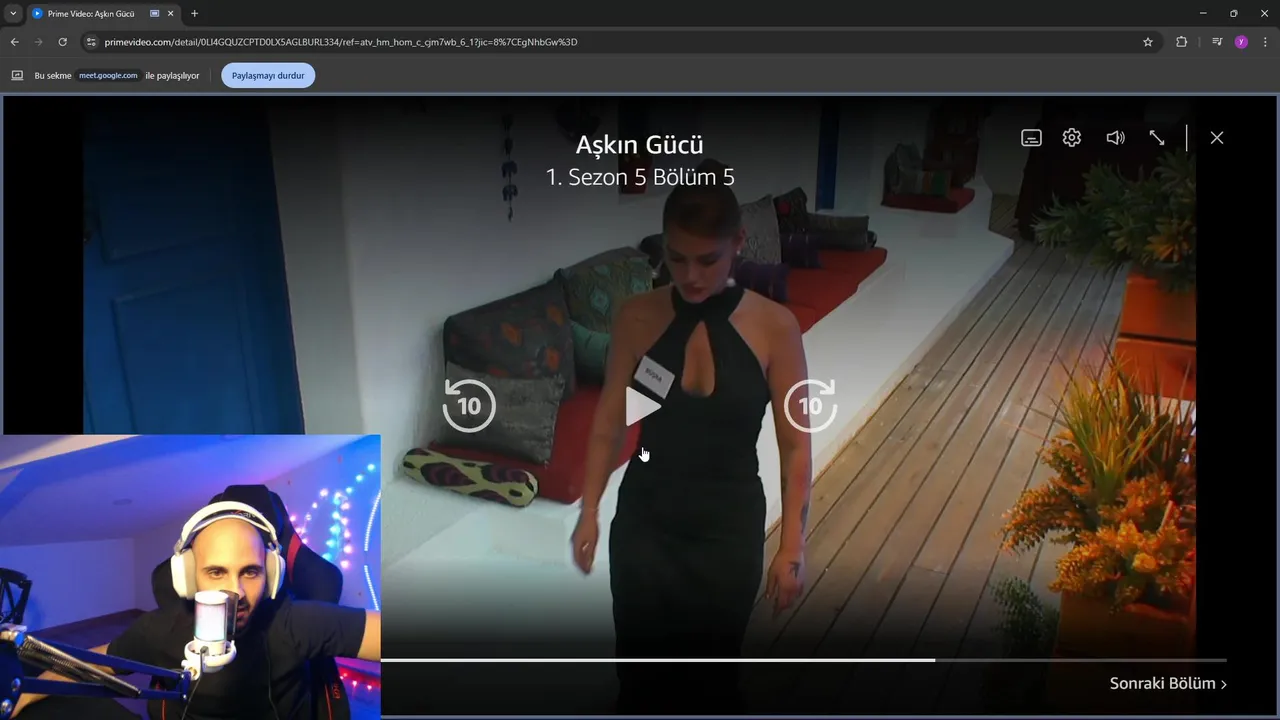
Task: Bookmark this page with the star icon
Action: [x=1148, y=42]
